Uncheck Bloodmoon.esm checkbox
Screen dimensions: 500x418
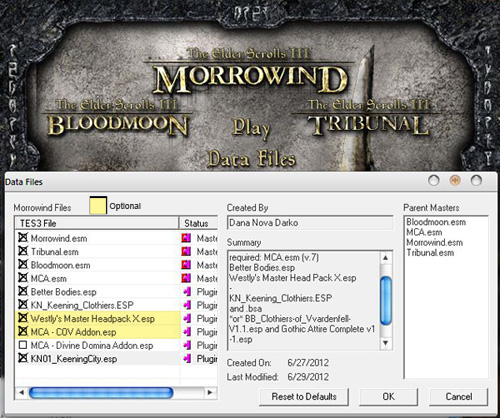point(23,265)
